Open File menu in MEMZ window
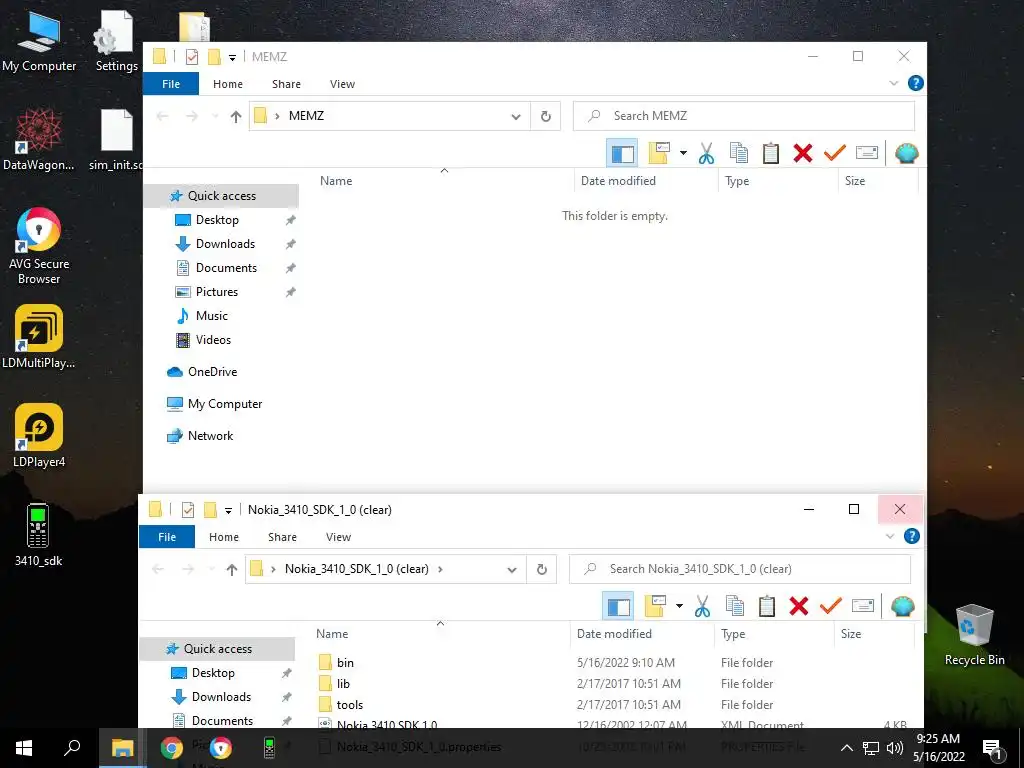The width and height of the screenshot is (1024, 768). coord(171,84)
